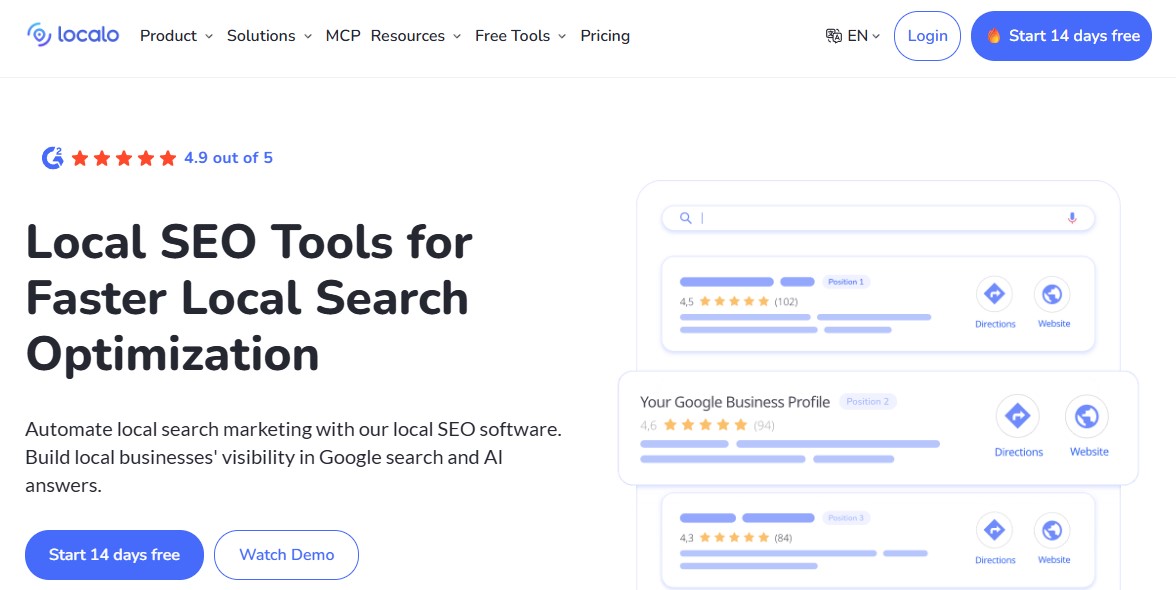Click the Watch Demo button
The image size is (1176, 590).
tap(286, 555)
